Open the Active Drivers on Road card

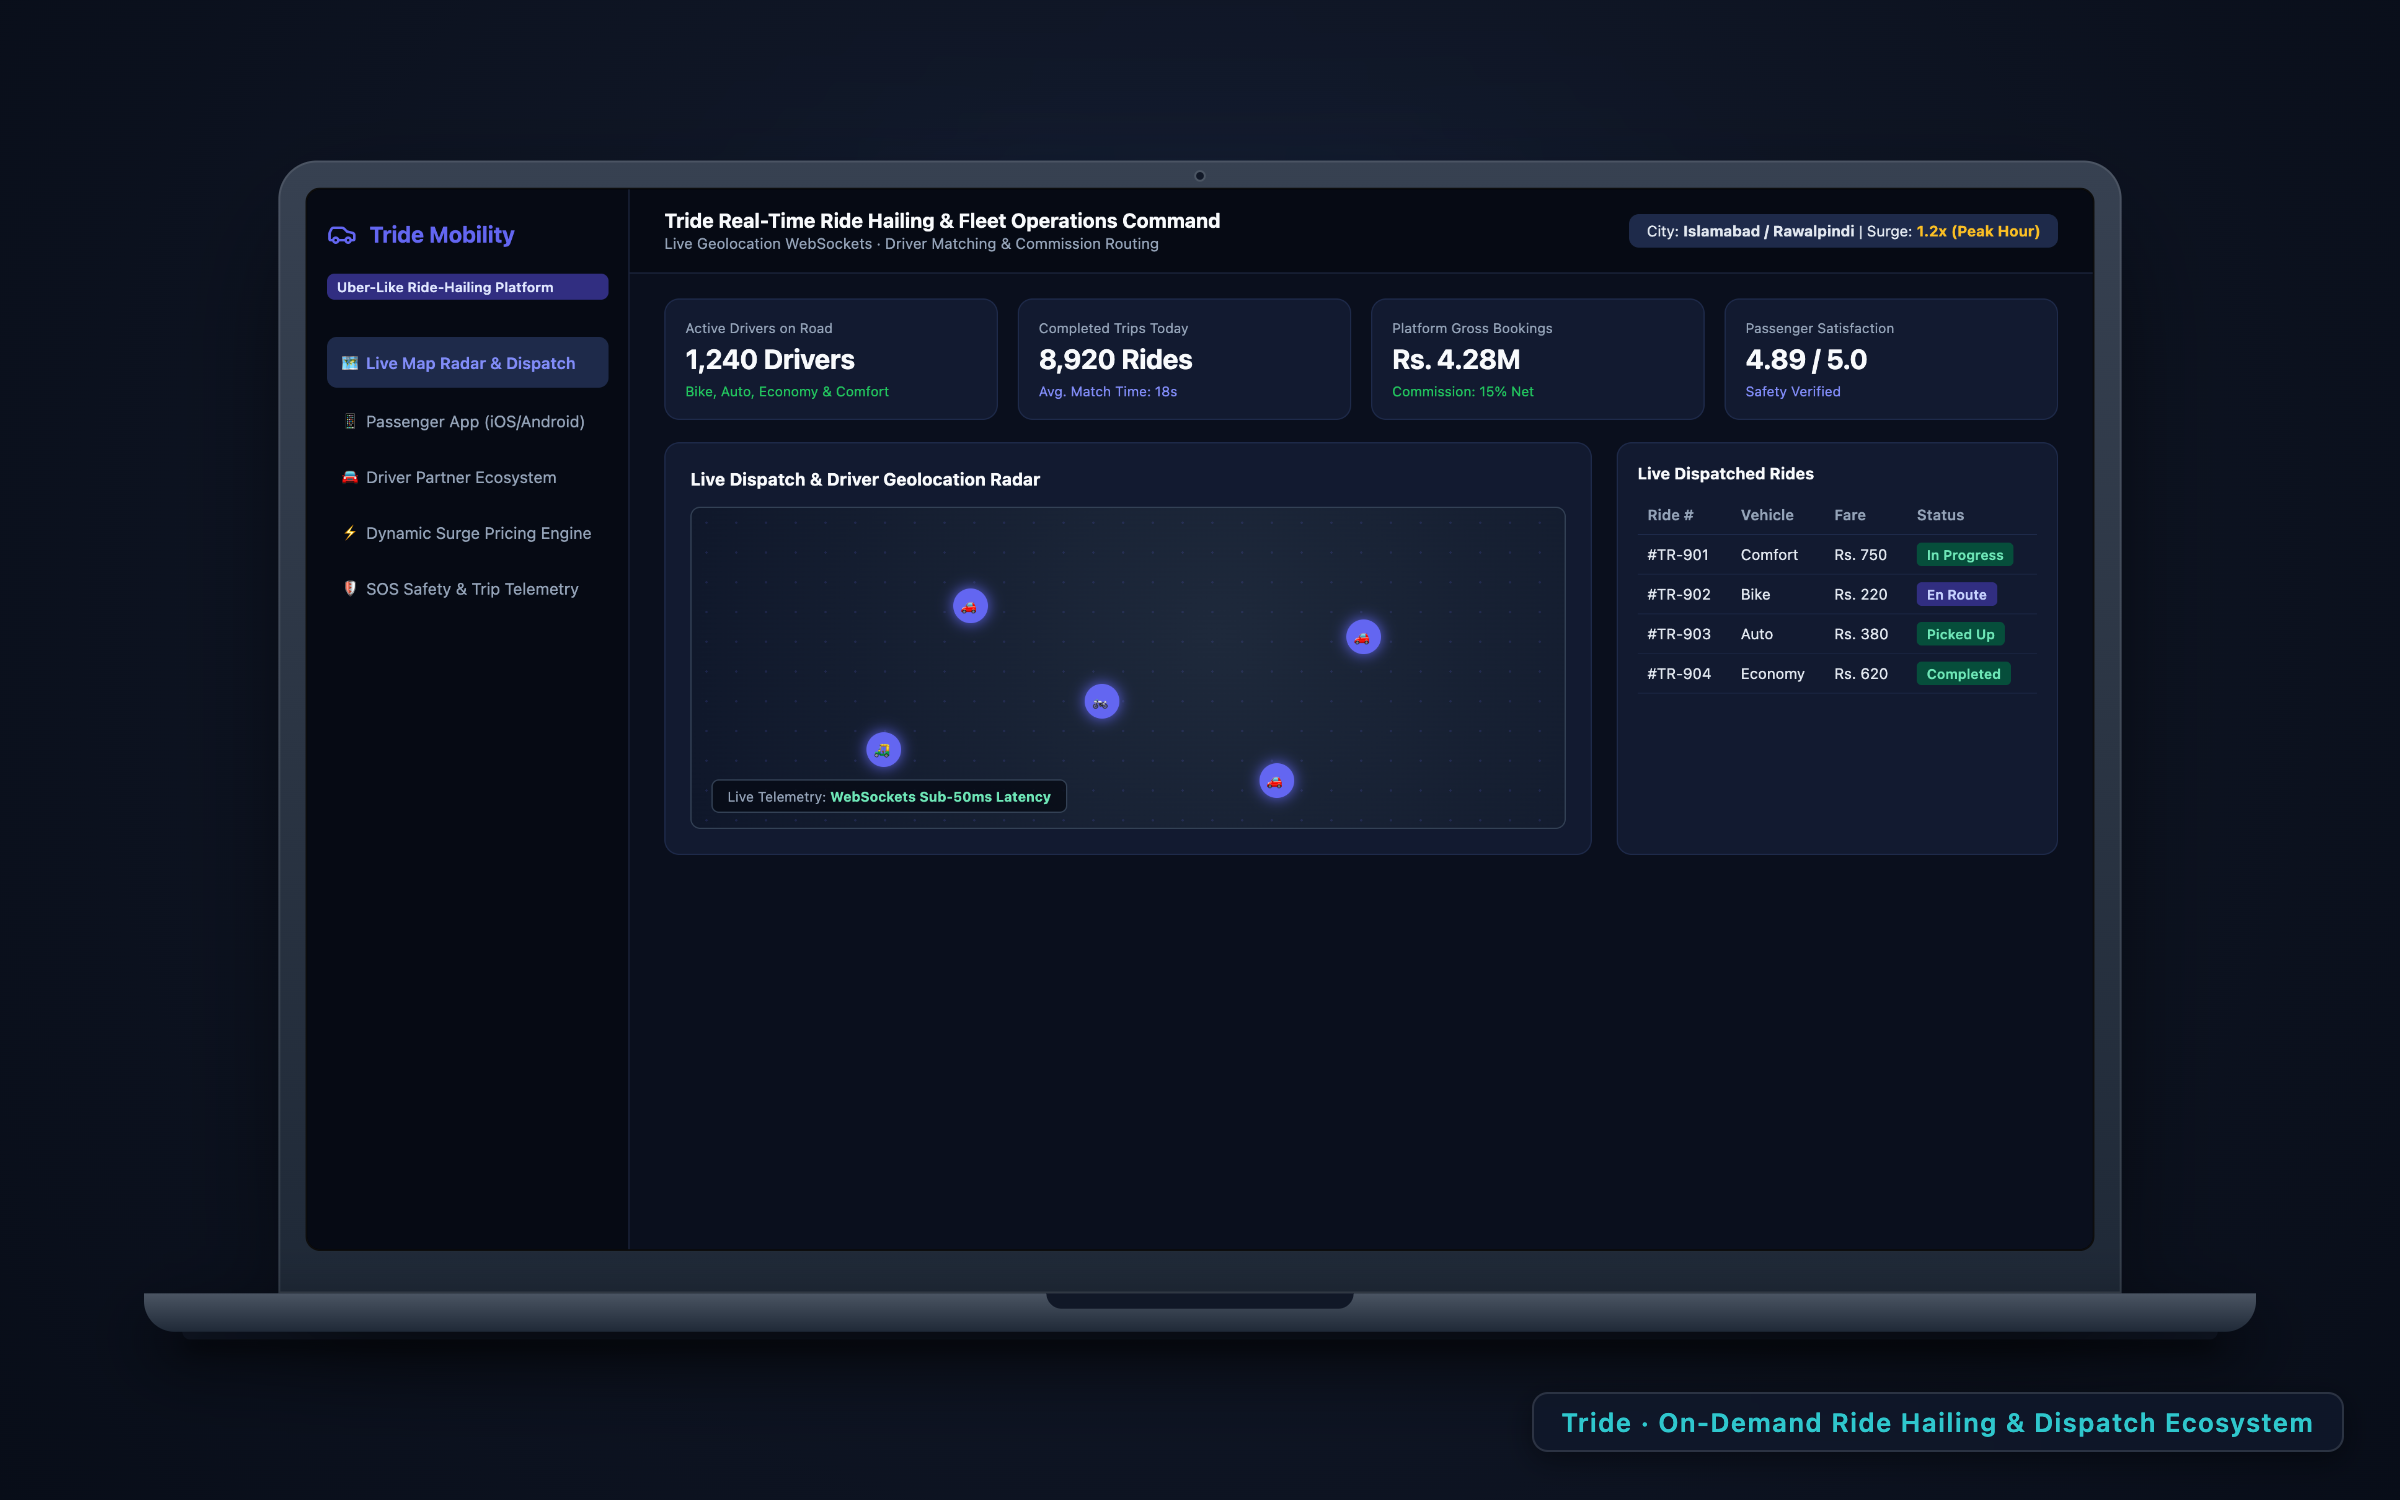point(830,359)
